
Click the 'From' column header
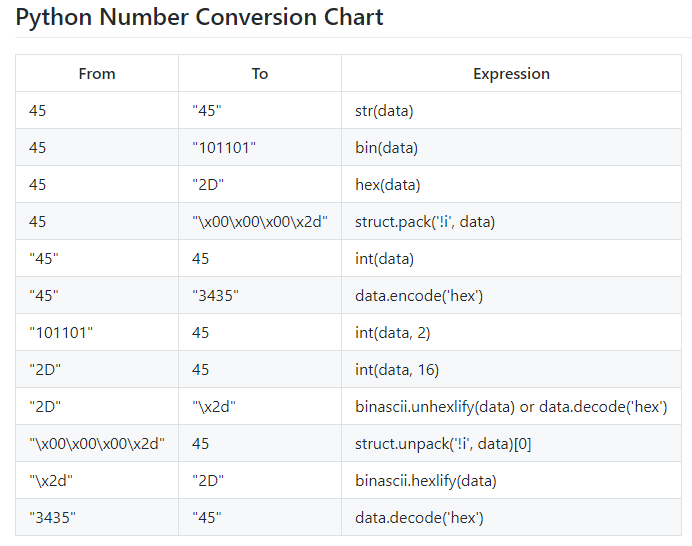[x=97, y=74]
